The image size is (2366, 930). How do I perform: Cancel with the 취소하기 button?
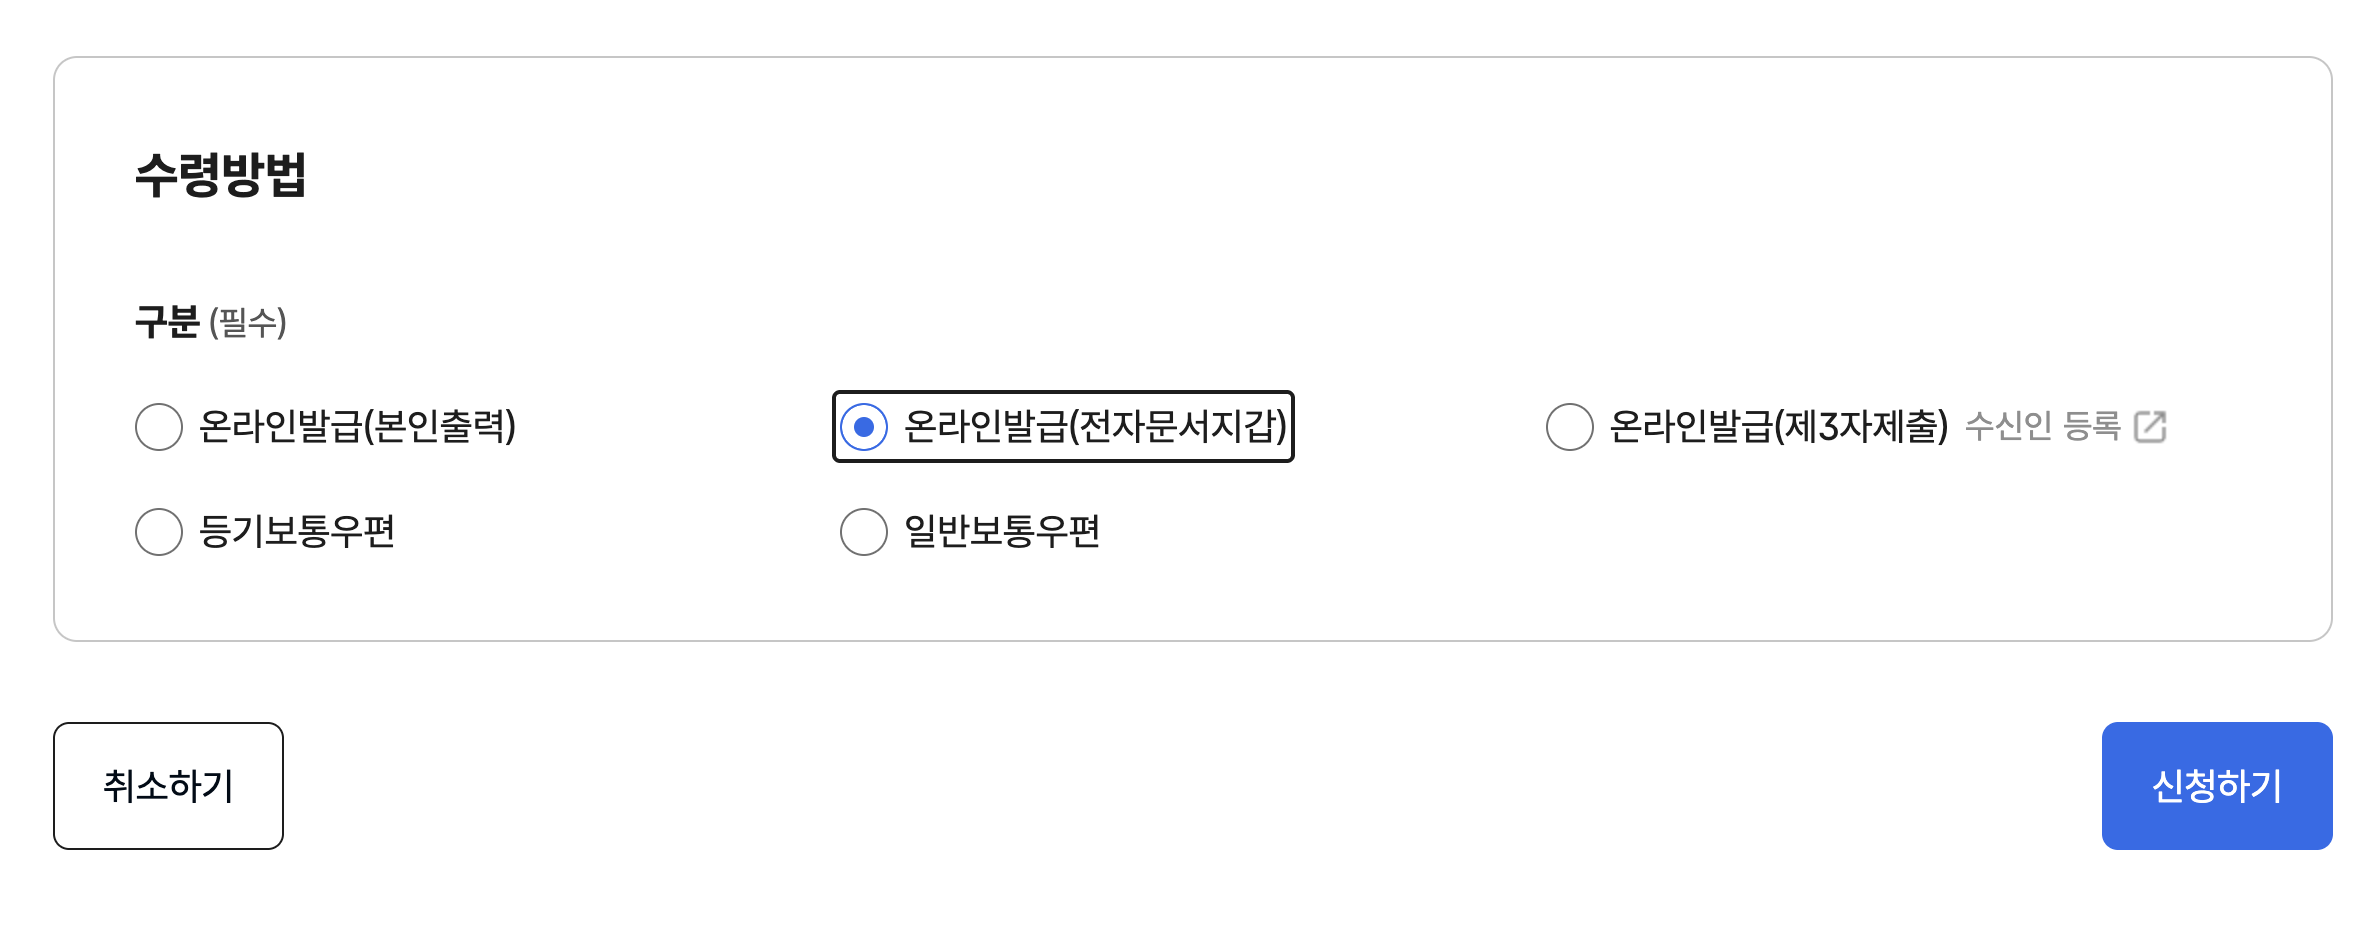point(168,786)
